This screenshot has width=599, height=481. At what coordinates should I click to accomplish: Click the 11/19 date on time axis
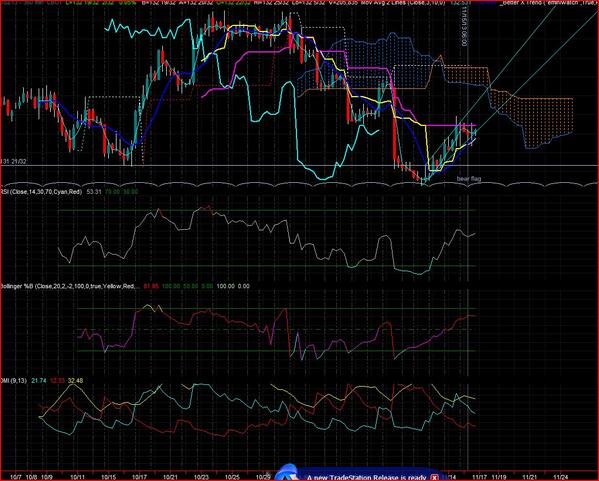click(499, 477)
